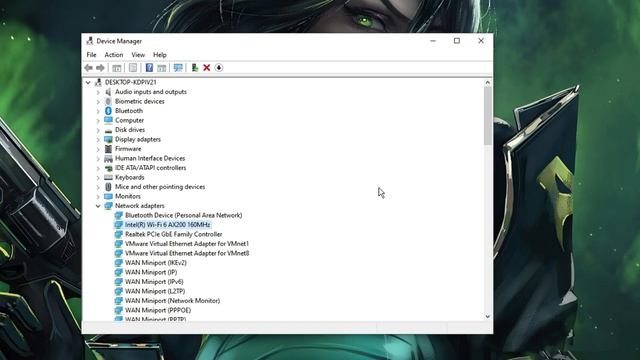
Task: Open Properties toolbar icon
Action: [133, 68]
